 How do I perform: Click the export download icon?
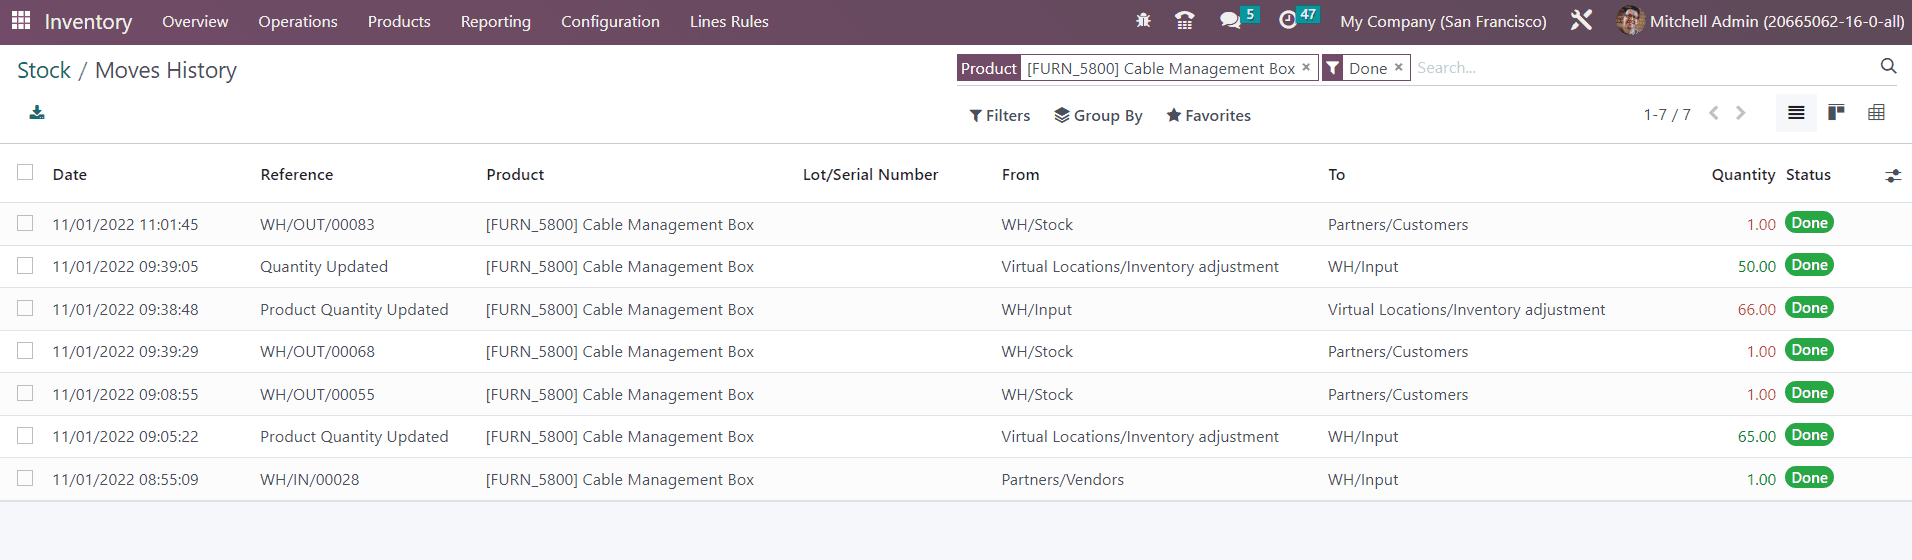click(x=37, y=113)
